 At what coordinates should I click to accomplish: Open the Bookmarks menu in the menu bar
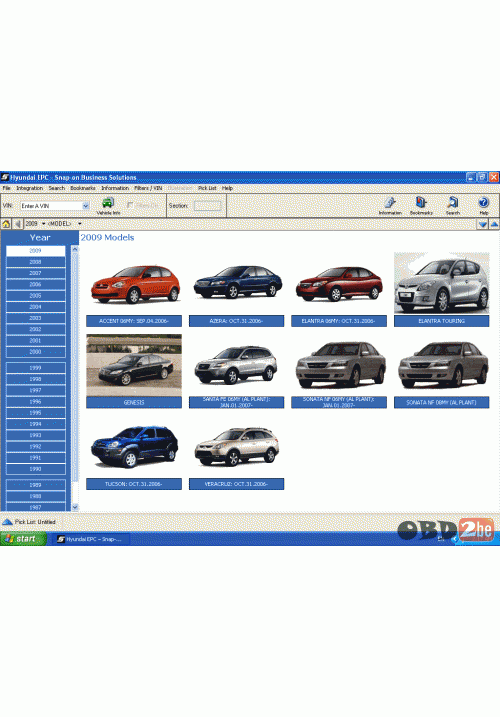pos(83,188)
